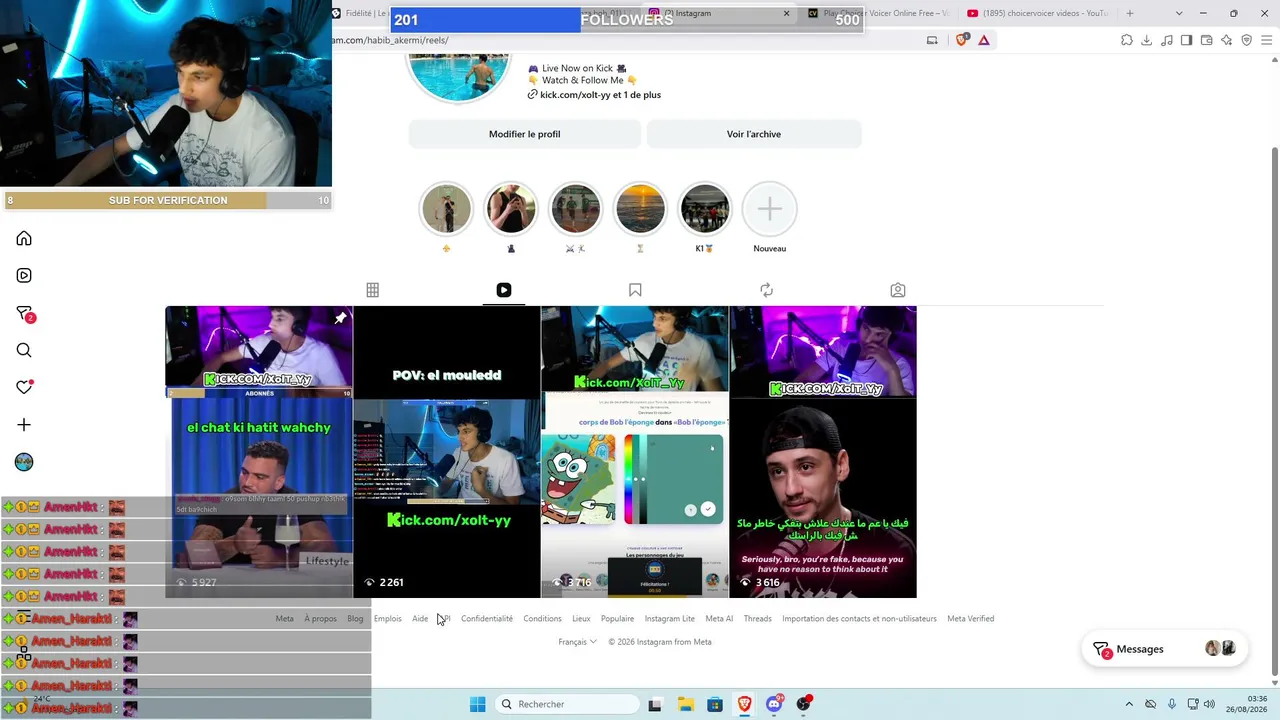Image resolution: width=1280 pixels, height=720 pixels.
Task: Create a new post with plus icon
Action: point(24,425)
